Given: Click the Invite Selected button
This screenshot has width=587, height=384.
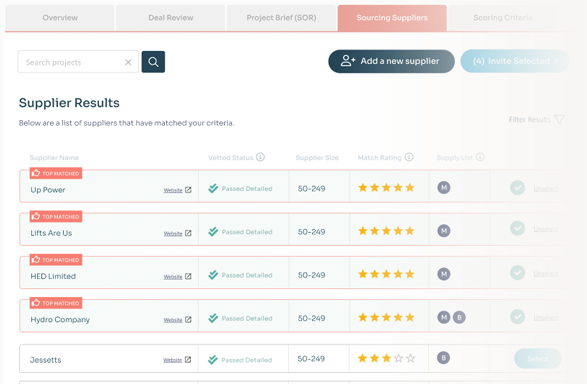Looking at the screenshot, I should (x=514, y=61).
